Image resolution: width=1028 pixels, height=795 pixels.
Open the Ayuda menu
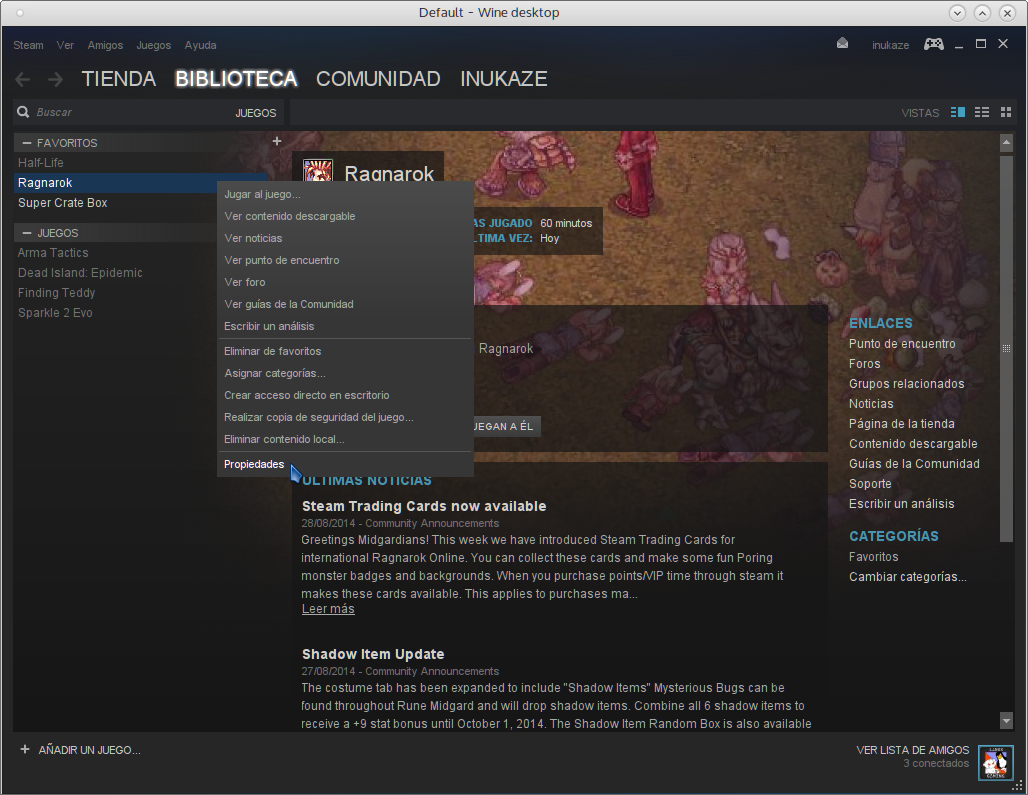(200, 45)
